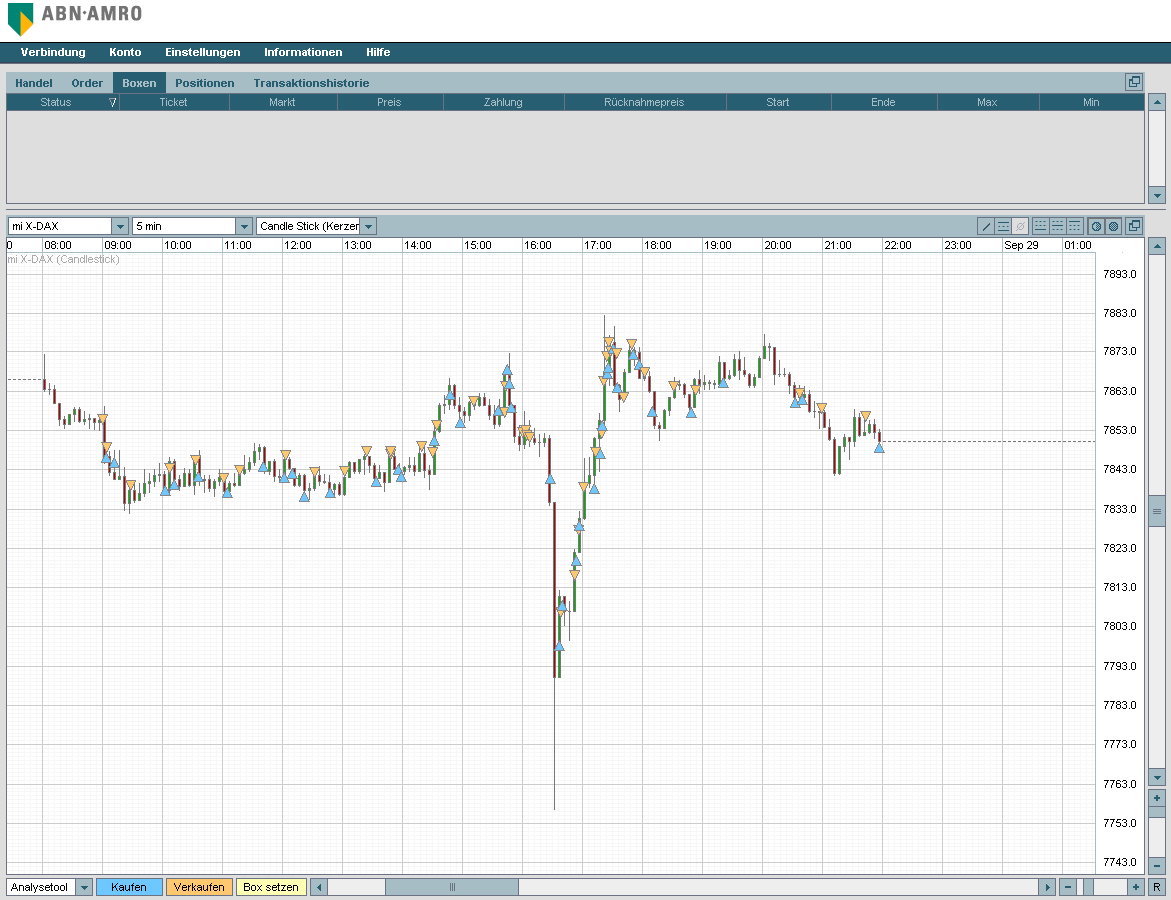Toggle the first octagon marker display button
This screenshot has height=900, width=1171.
pos(1096,226)
